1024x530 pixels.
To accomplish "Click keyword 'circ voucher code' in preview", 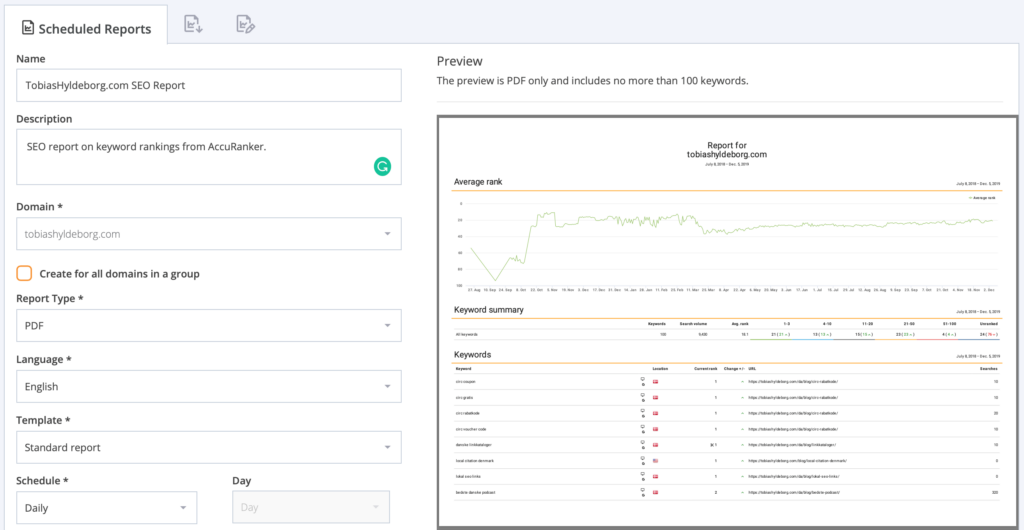I will (471, 429).
